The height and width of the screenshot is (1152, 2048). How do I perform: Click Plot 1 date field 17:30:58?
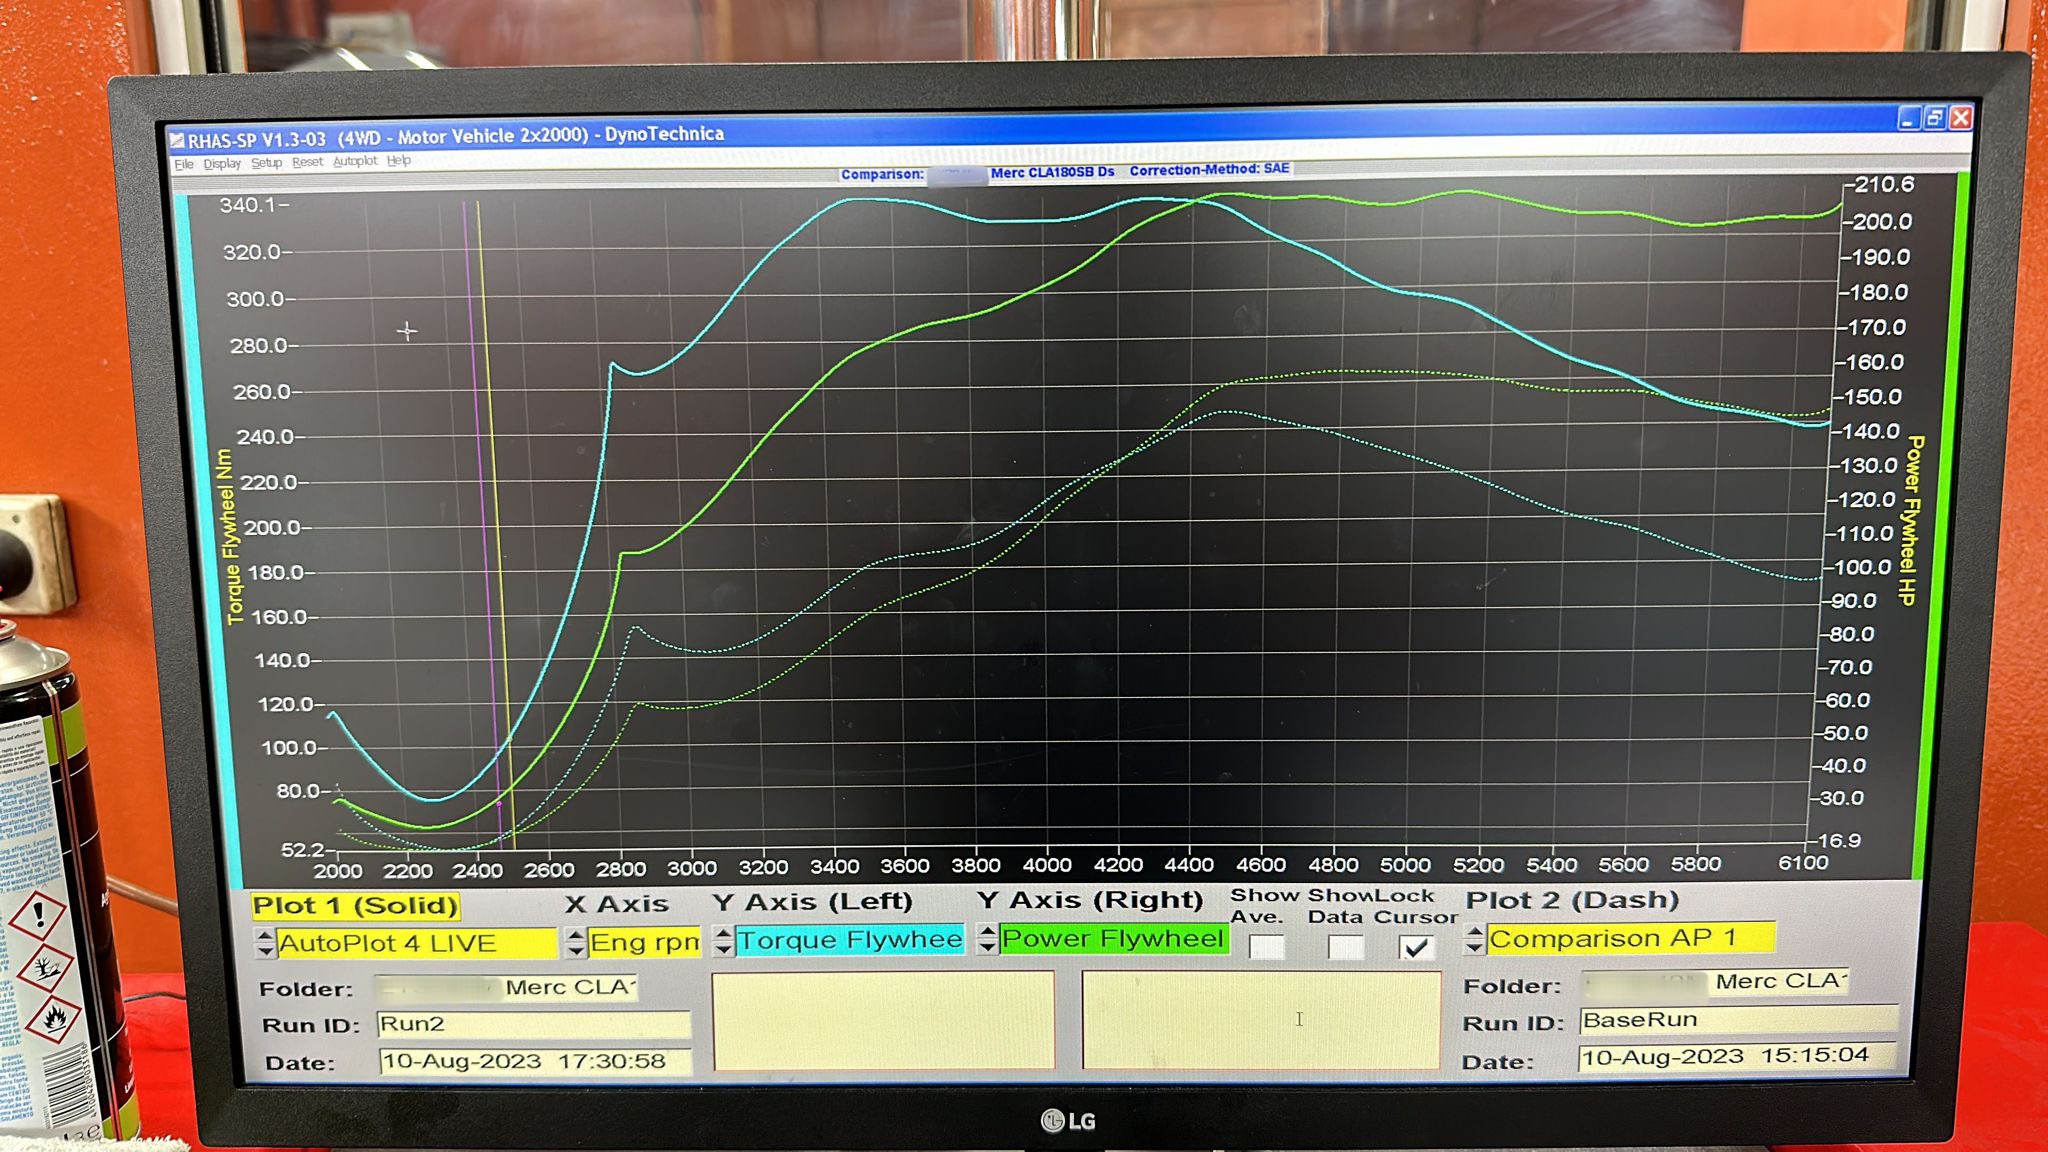(x=535, y=1061)
